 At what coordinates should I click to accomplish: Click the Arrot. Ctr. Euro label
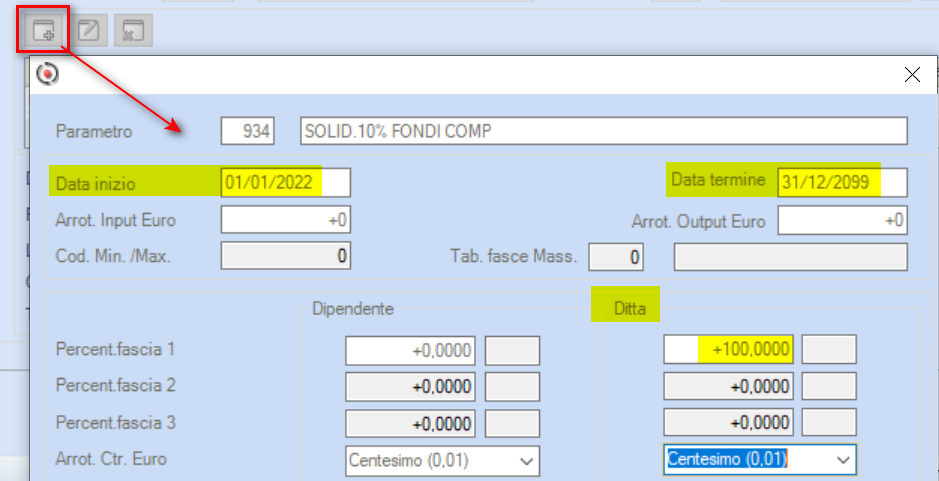tap(111, 459)
